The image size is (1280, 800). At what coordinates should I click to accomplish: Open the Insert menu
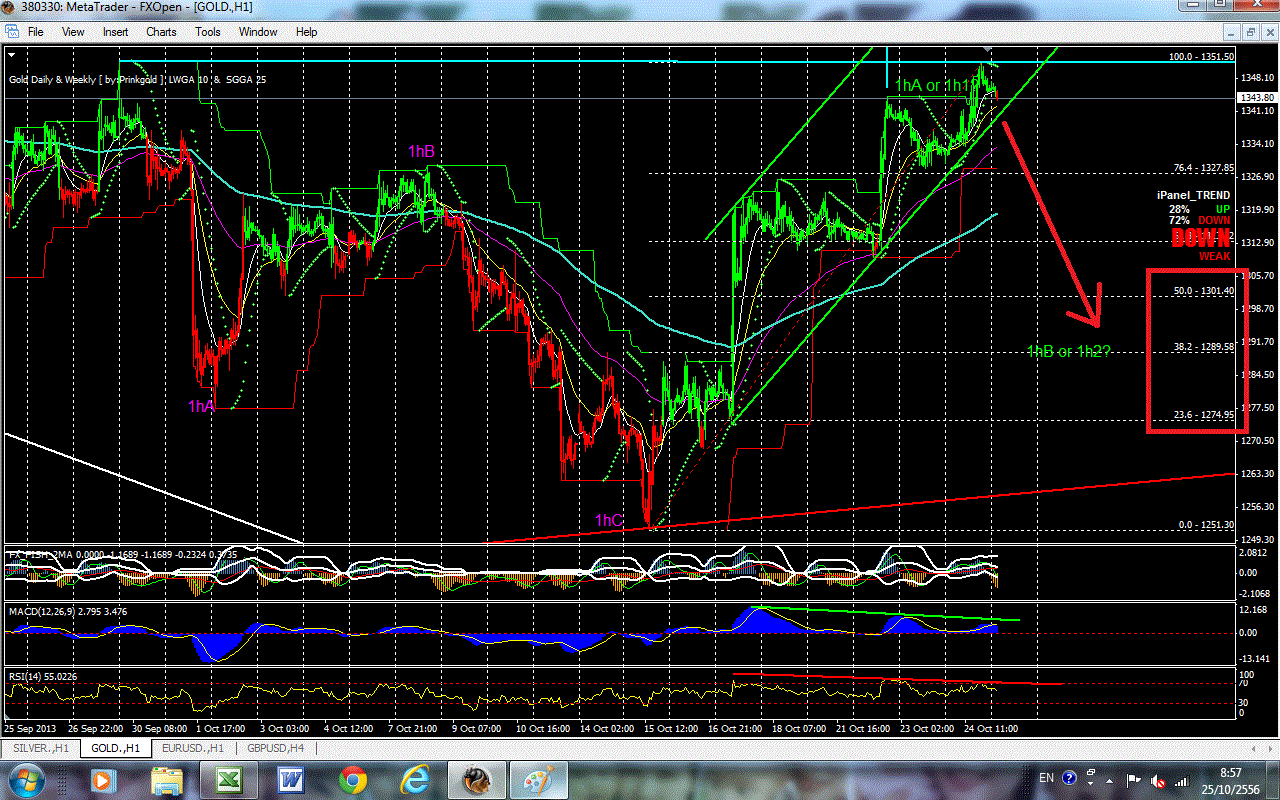click(115, 31)
